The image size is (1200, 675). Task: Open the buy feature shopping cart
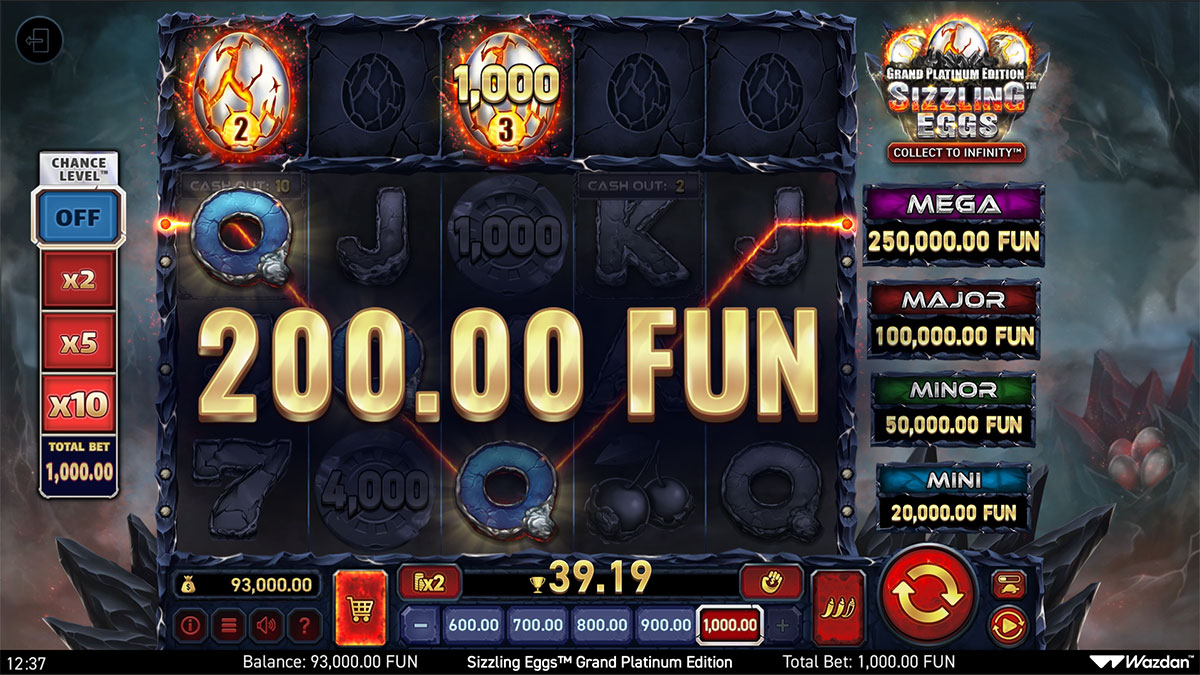pos(360,607)
